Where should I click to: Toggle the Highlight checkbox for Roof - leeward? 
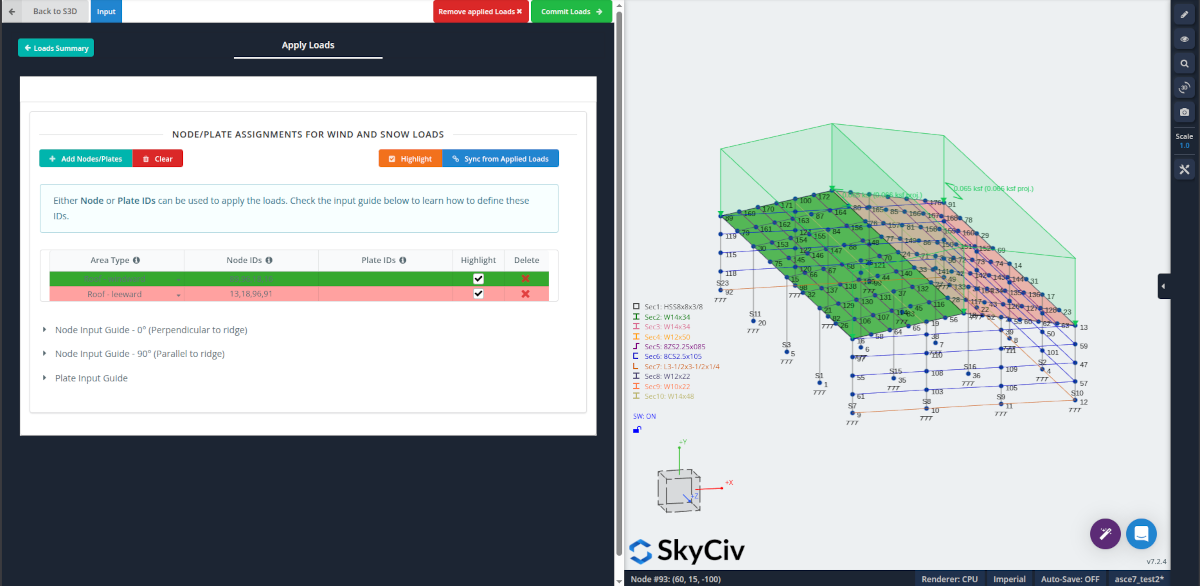coord(478,294)
